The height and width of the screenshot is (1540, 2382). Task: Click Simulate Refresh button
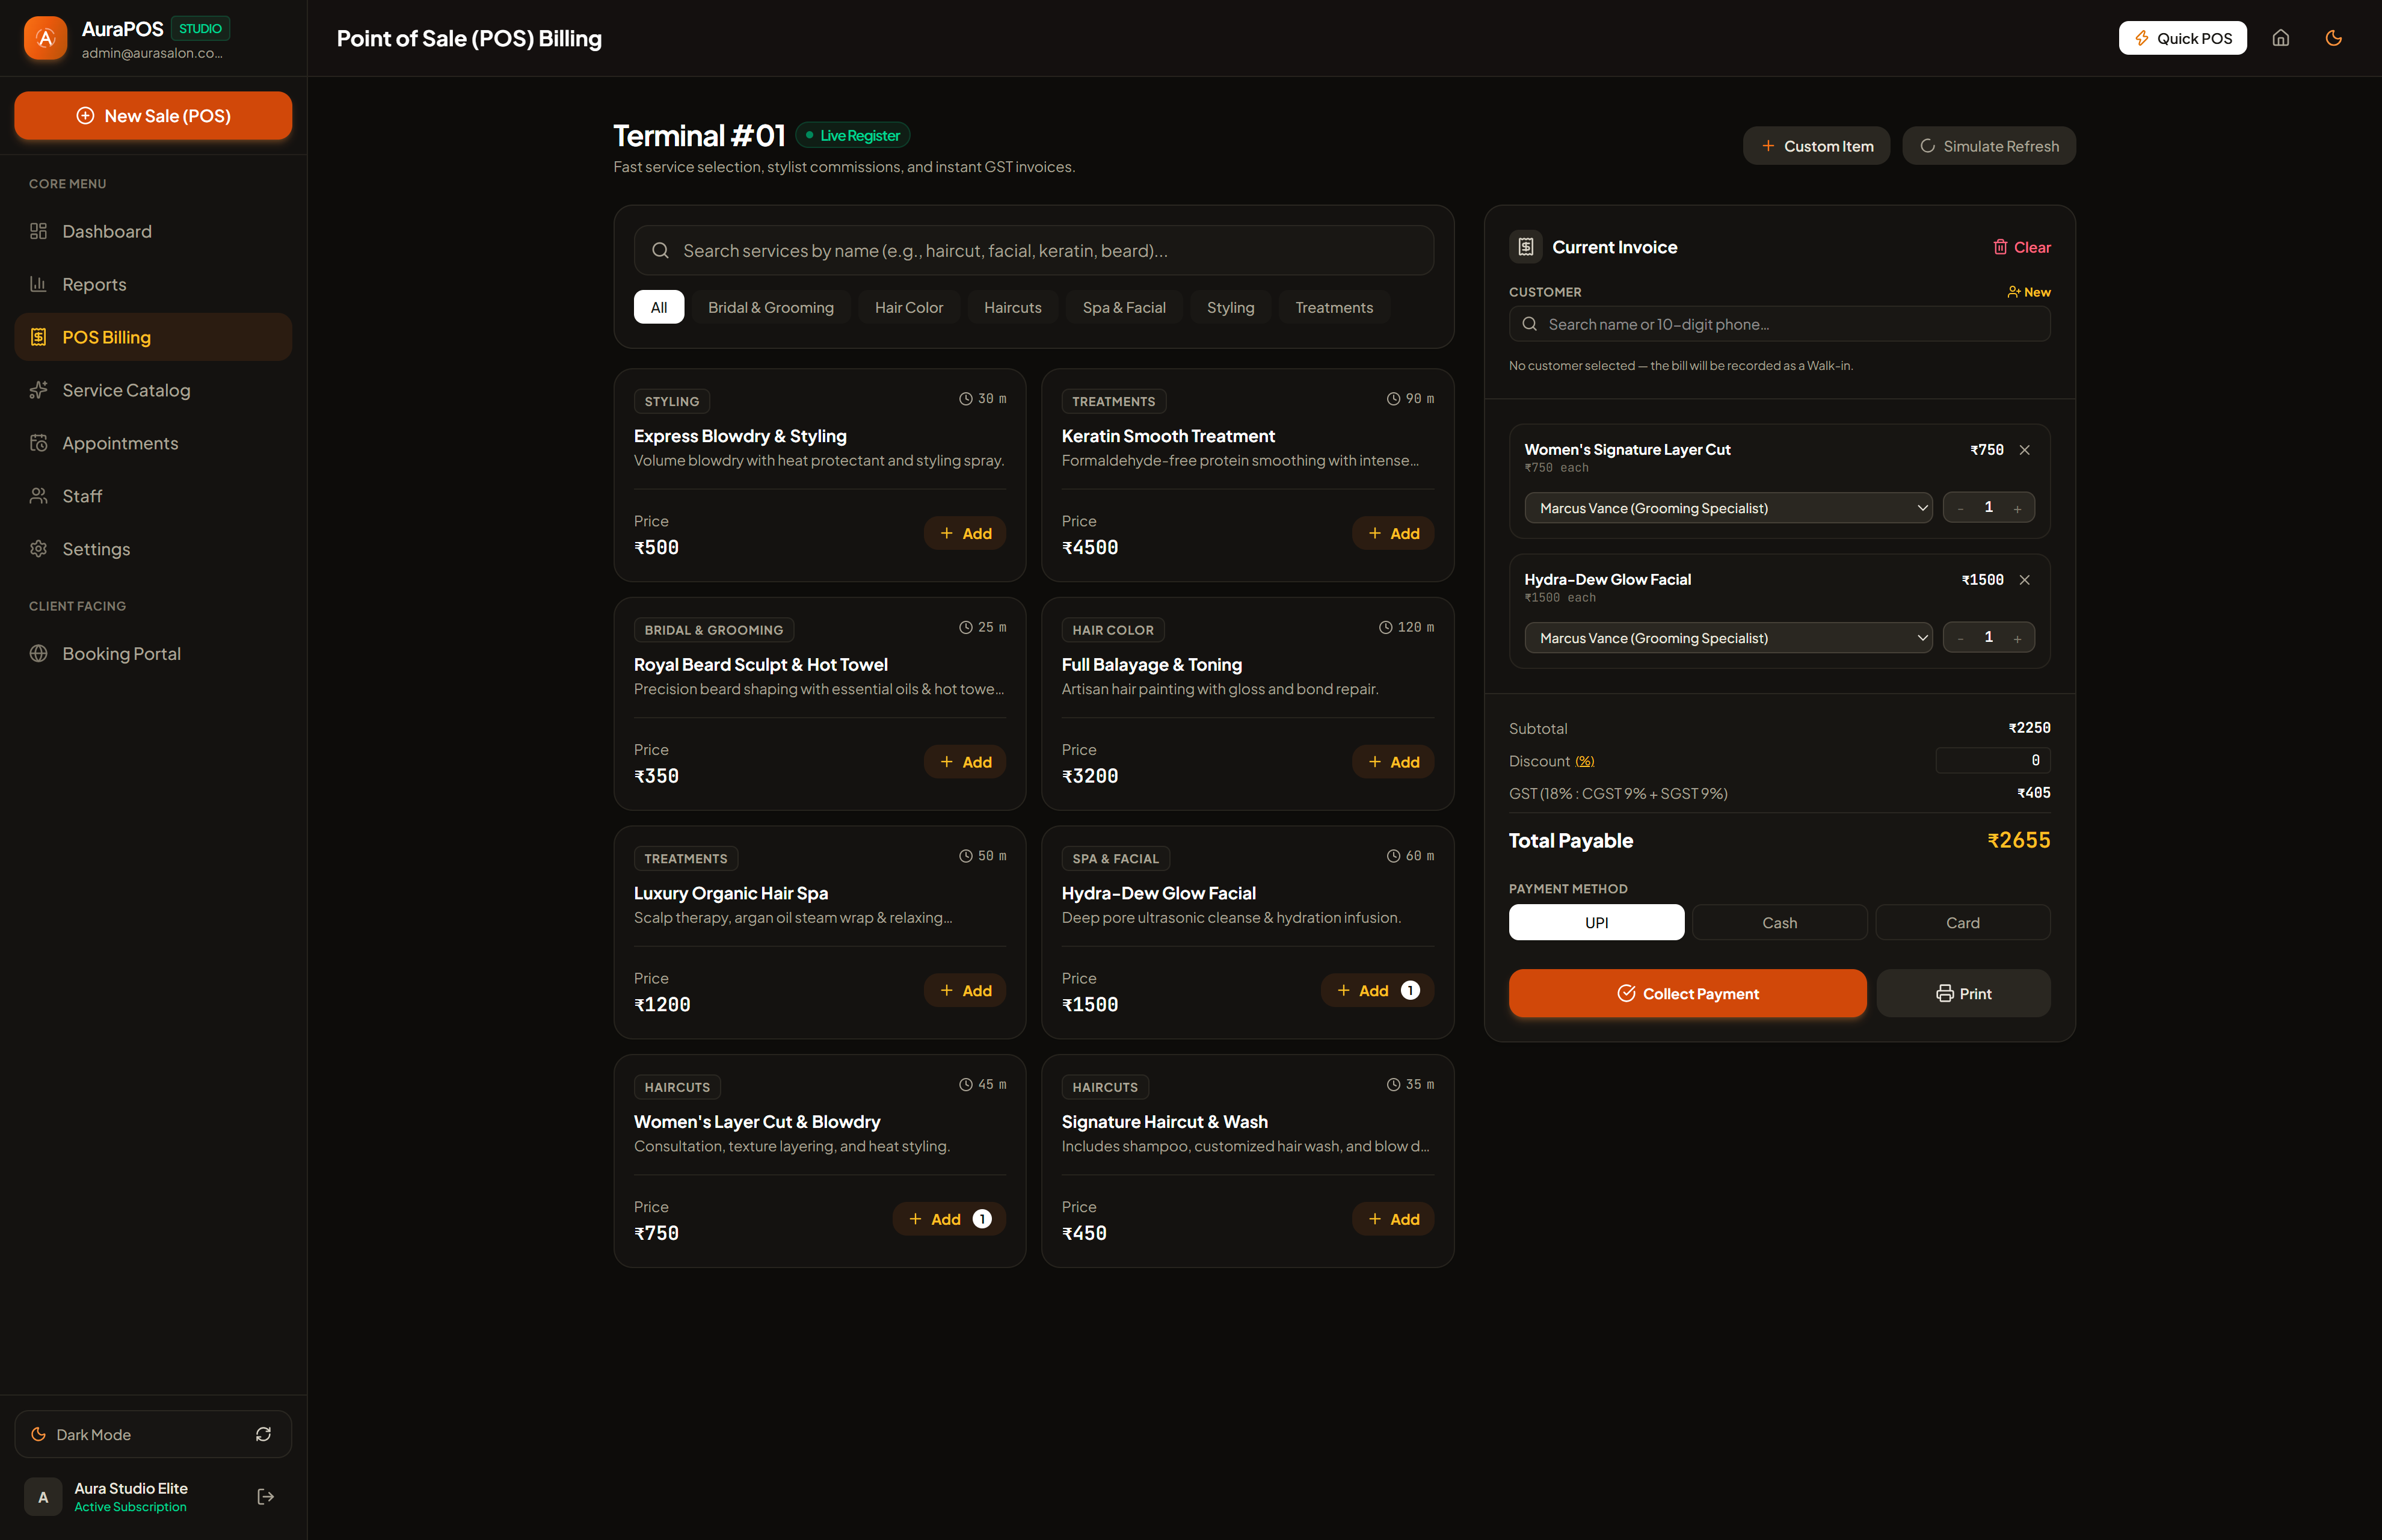click(1988, 146)
